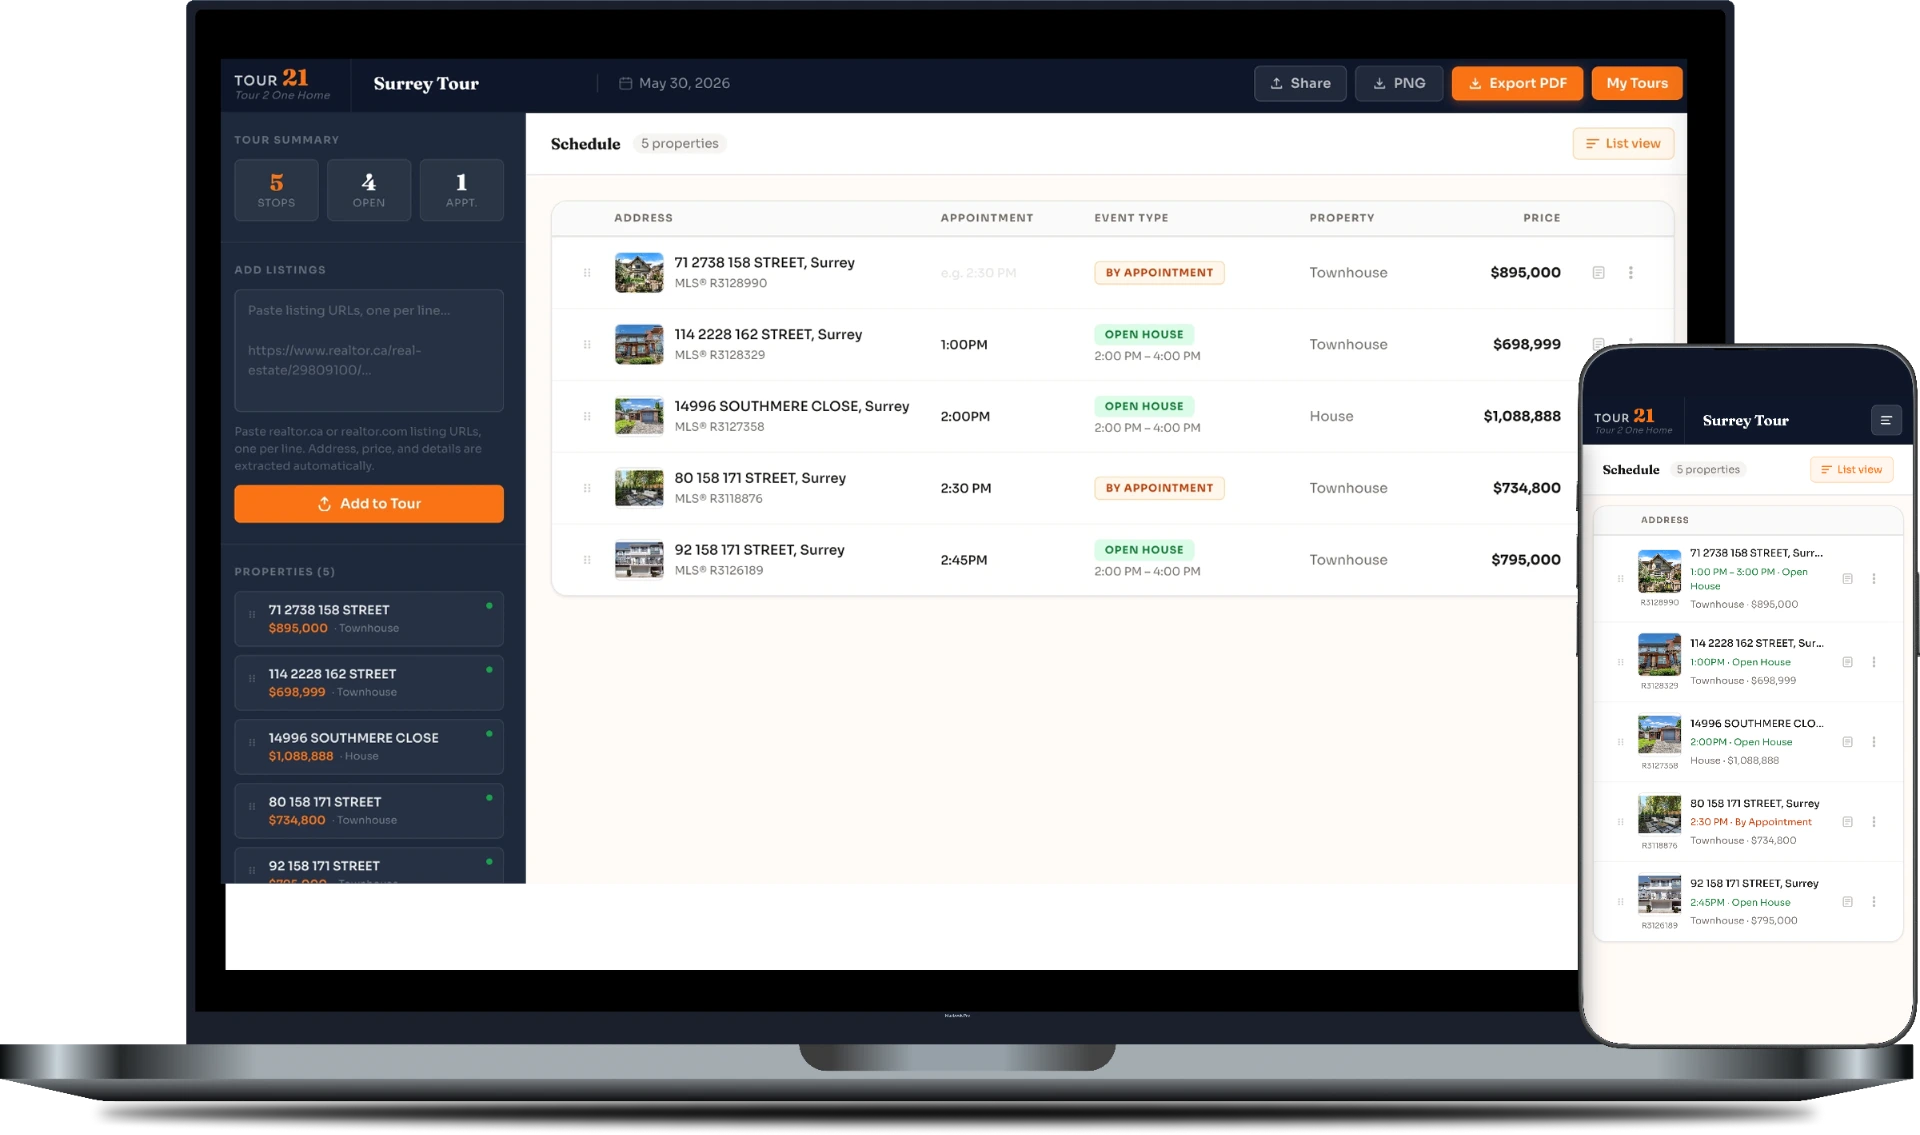Toggle List view on the phone
Viewport: 1920px width, 1135px height.
coord(1851,470)
